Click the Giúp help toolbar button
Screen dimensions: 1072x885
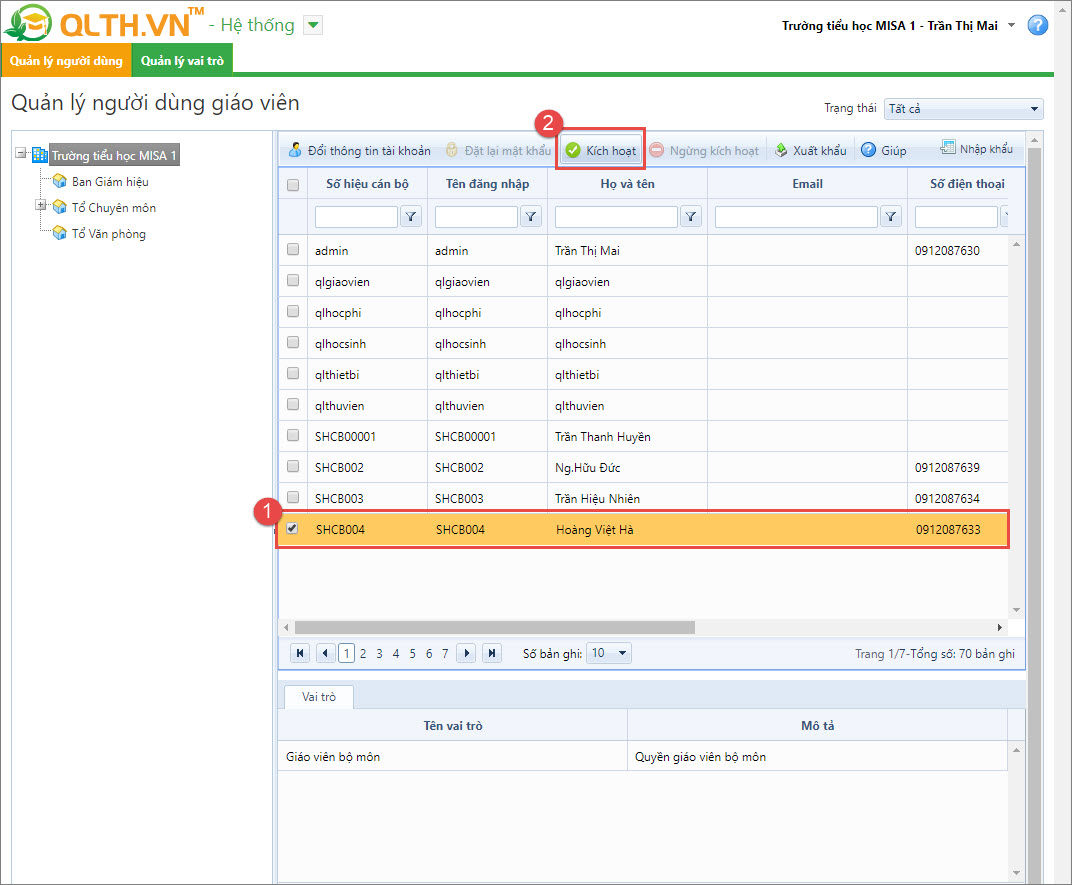tap(884, 150)
